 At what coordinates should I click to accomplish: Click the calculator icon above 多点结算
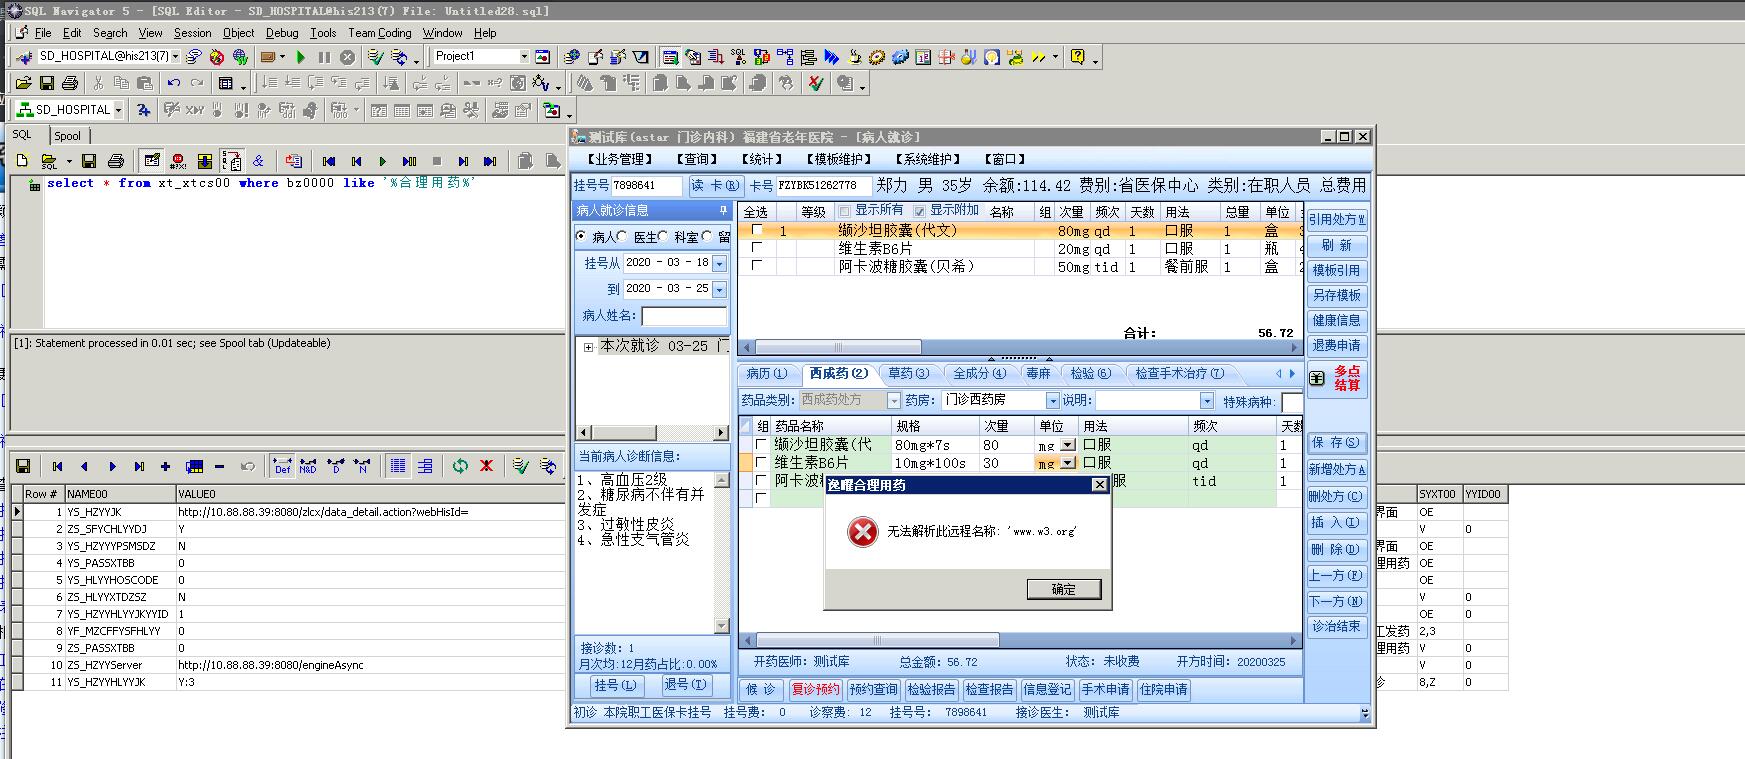1317,378
